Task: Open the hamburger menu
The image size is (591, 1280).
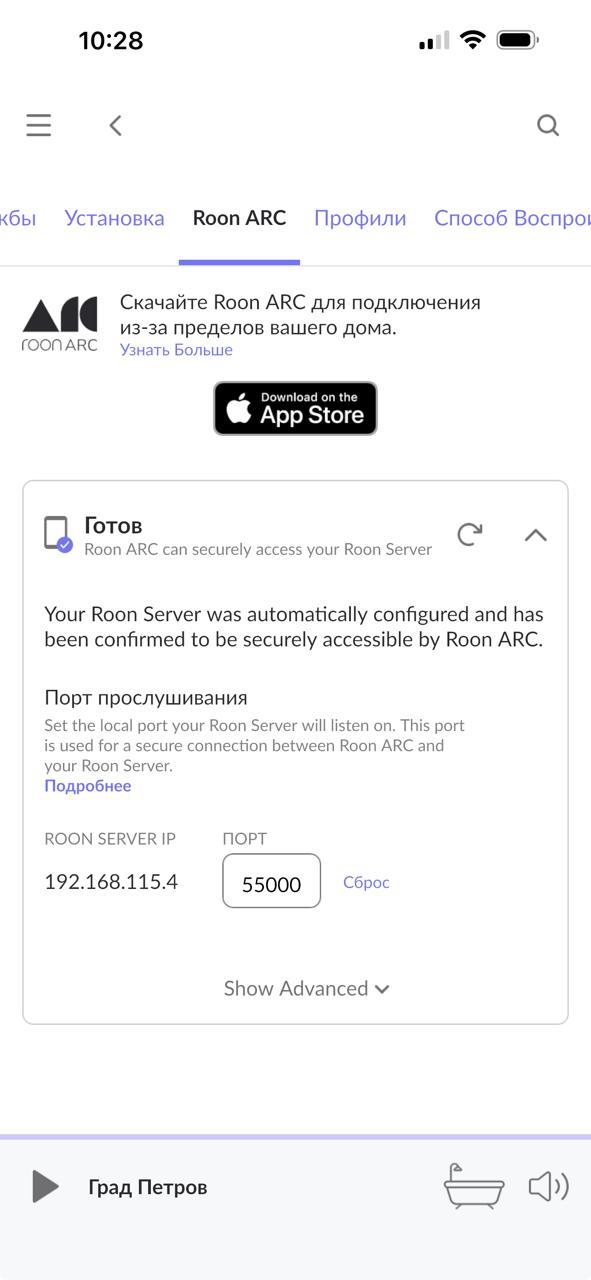Action: [x=38, y=125]
